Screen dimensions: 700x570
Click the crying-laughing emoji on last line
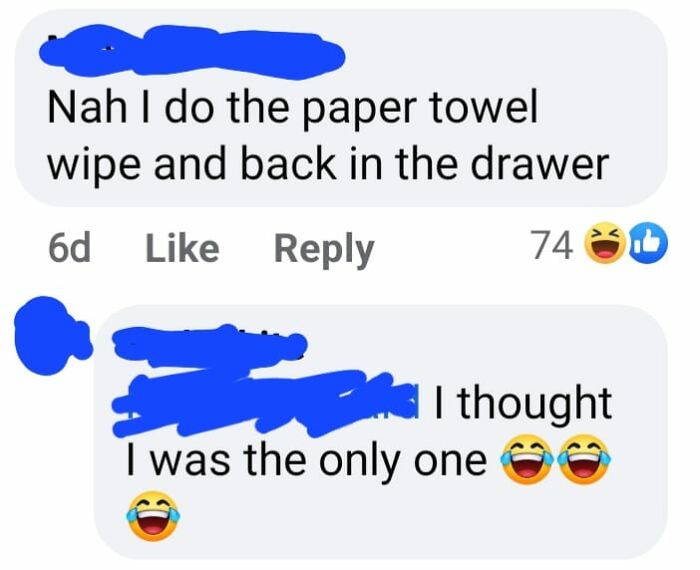[154, 516]
